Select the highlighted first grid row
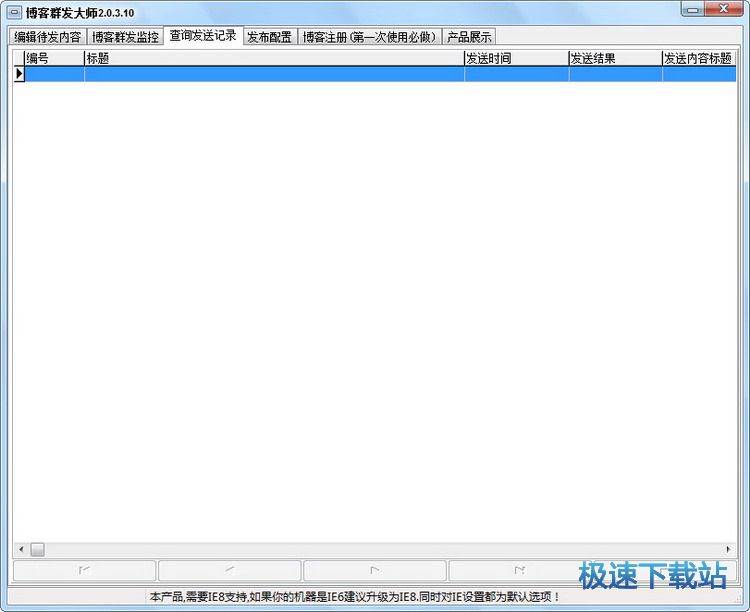This screenshot has width=750, height=612. point(380,74)
